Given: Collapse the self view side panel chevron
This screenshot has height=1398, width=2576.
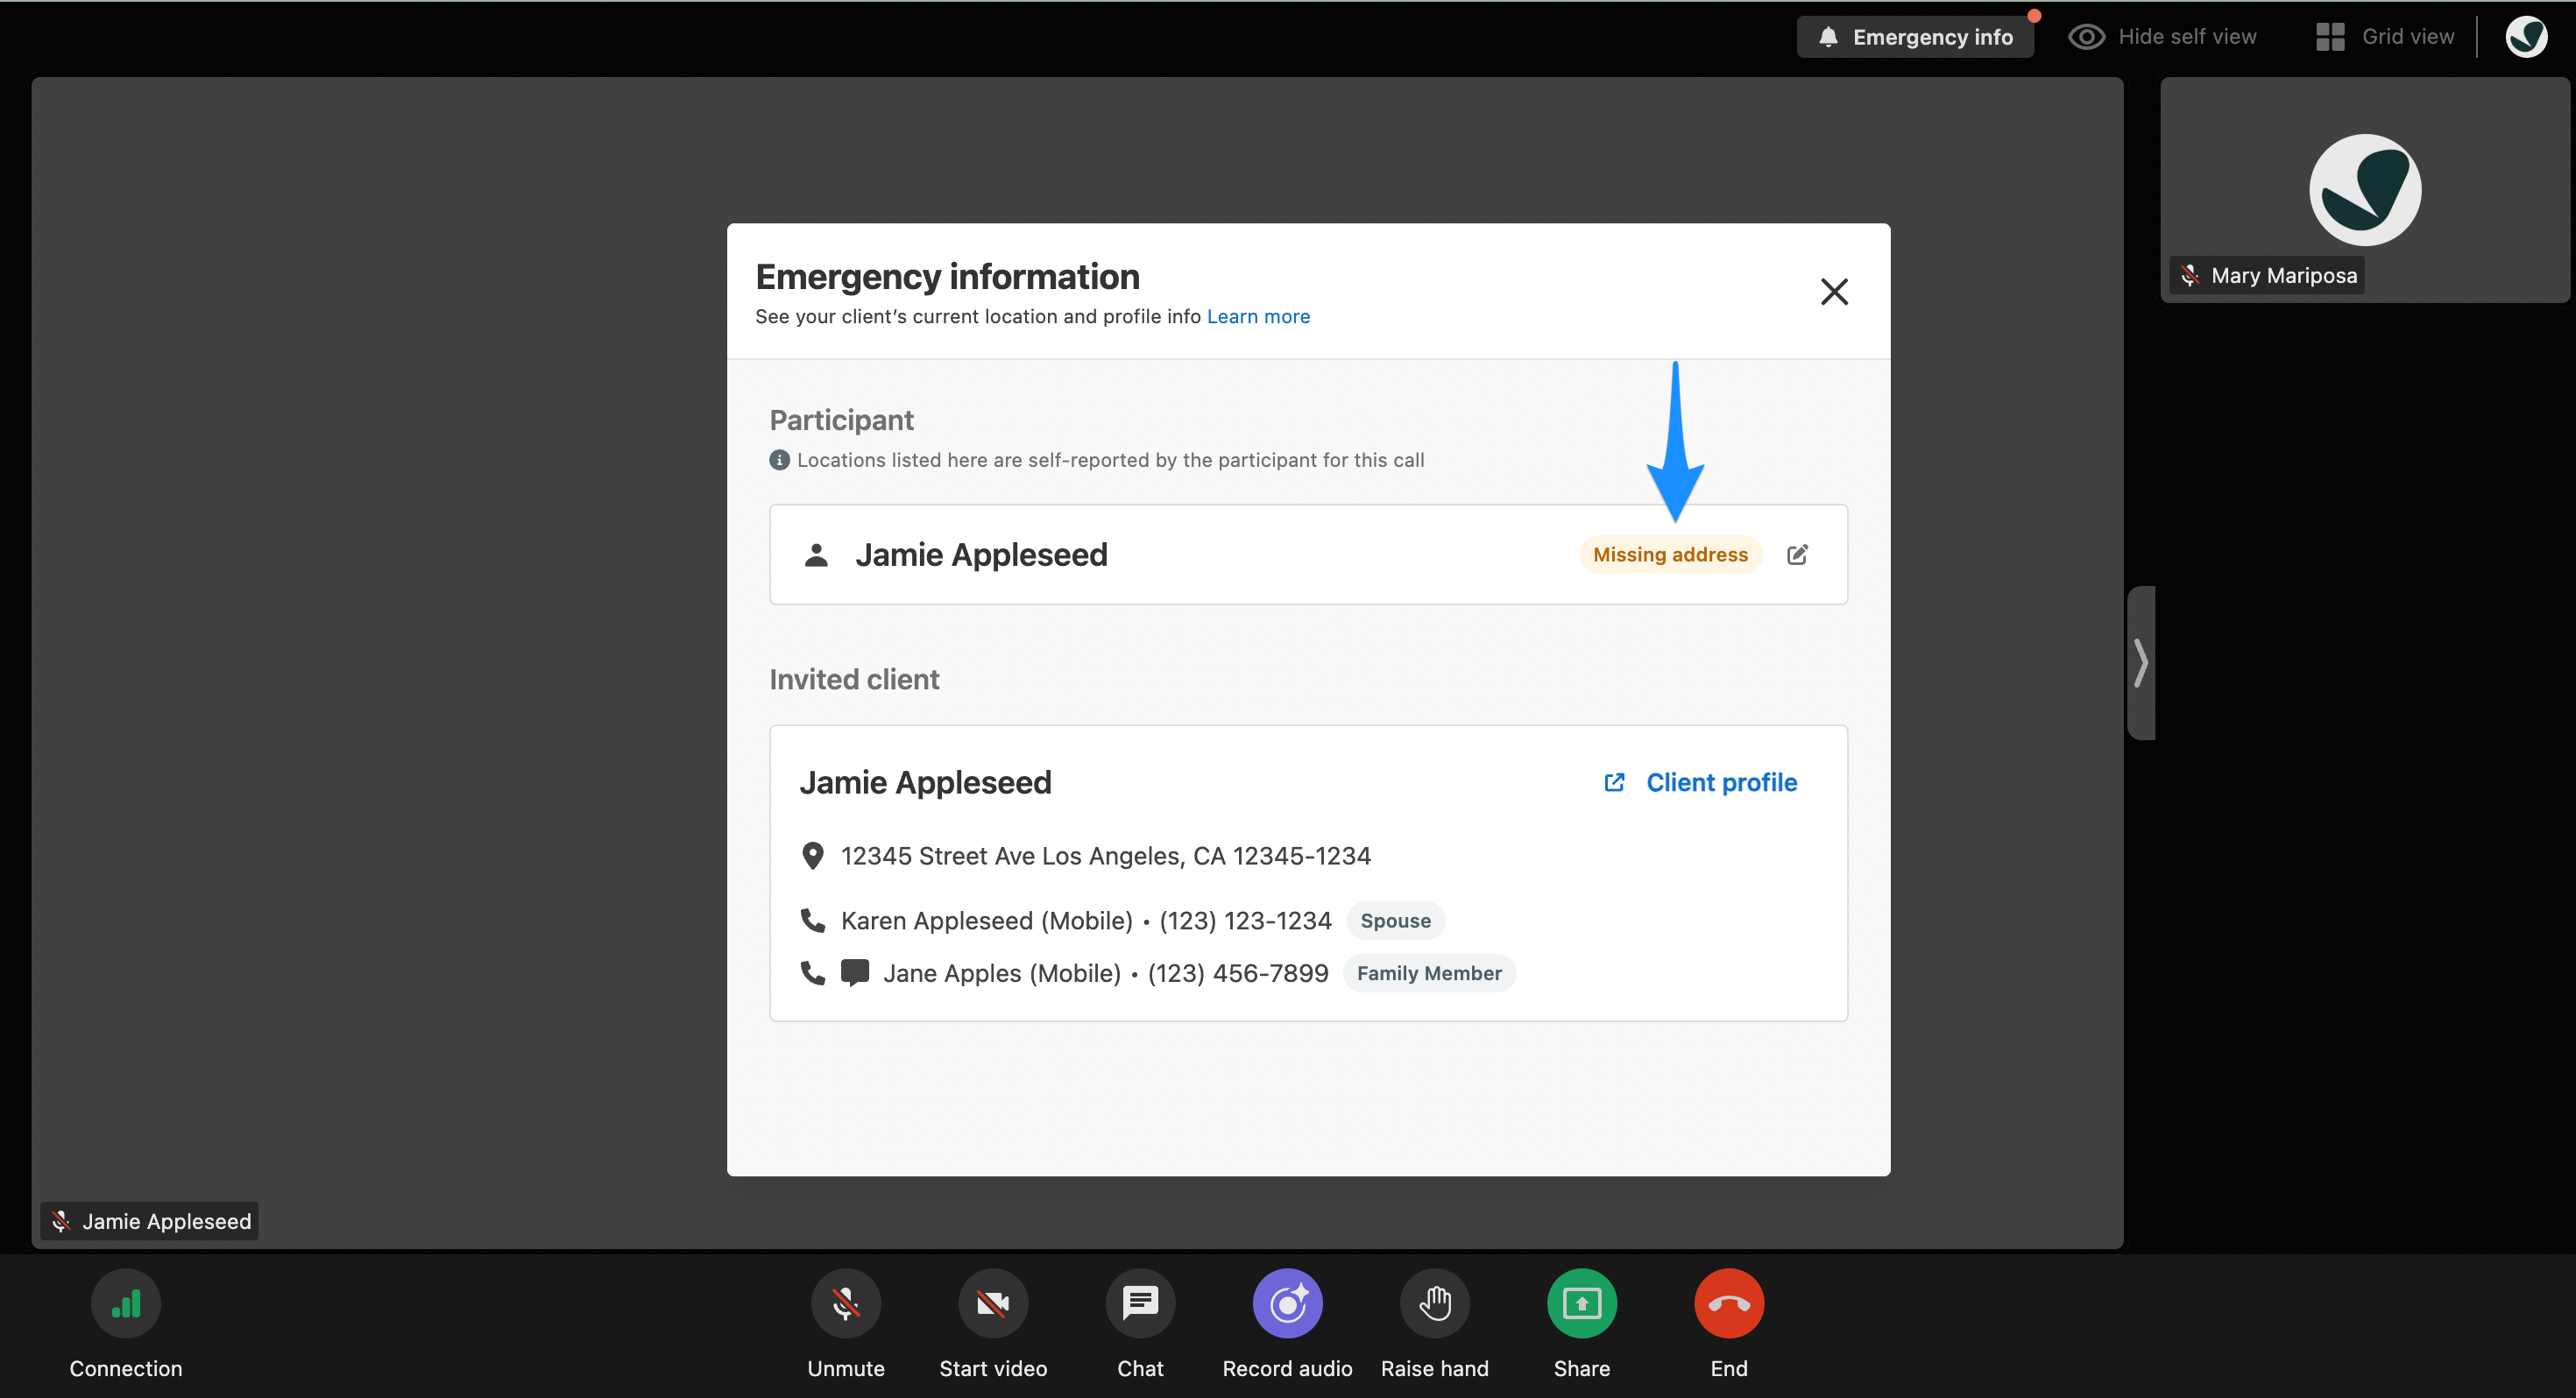Looking at the screenshot, I should click(x=2140, y=663).
